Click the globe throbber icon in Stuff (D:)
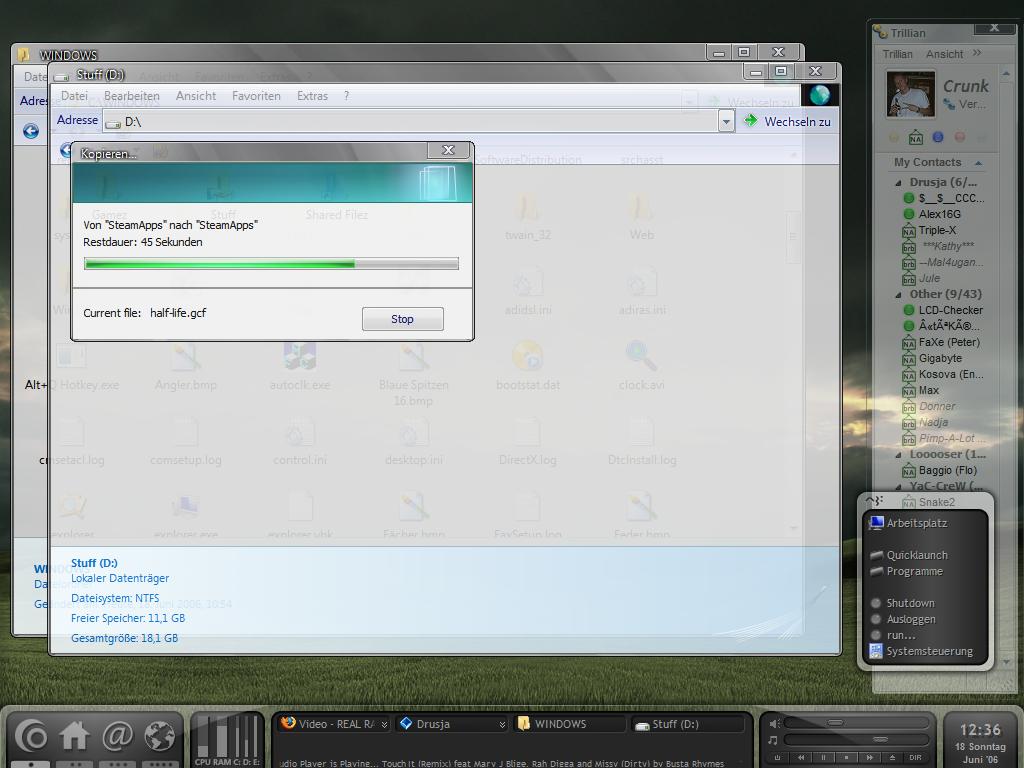Screen dimensions: 1024x768 [x=820, y=95]
